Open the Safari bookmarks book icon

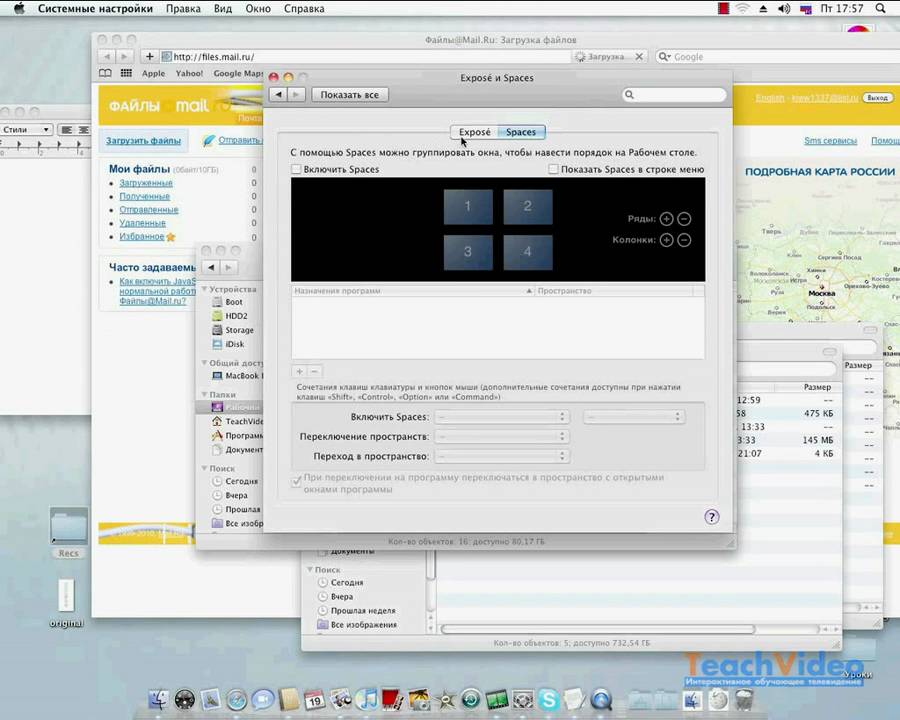click(105, 73)
